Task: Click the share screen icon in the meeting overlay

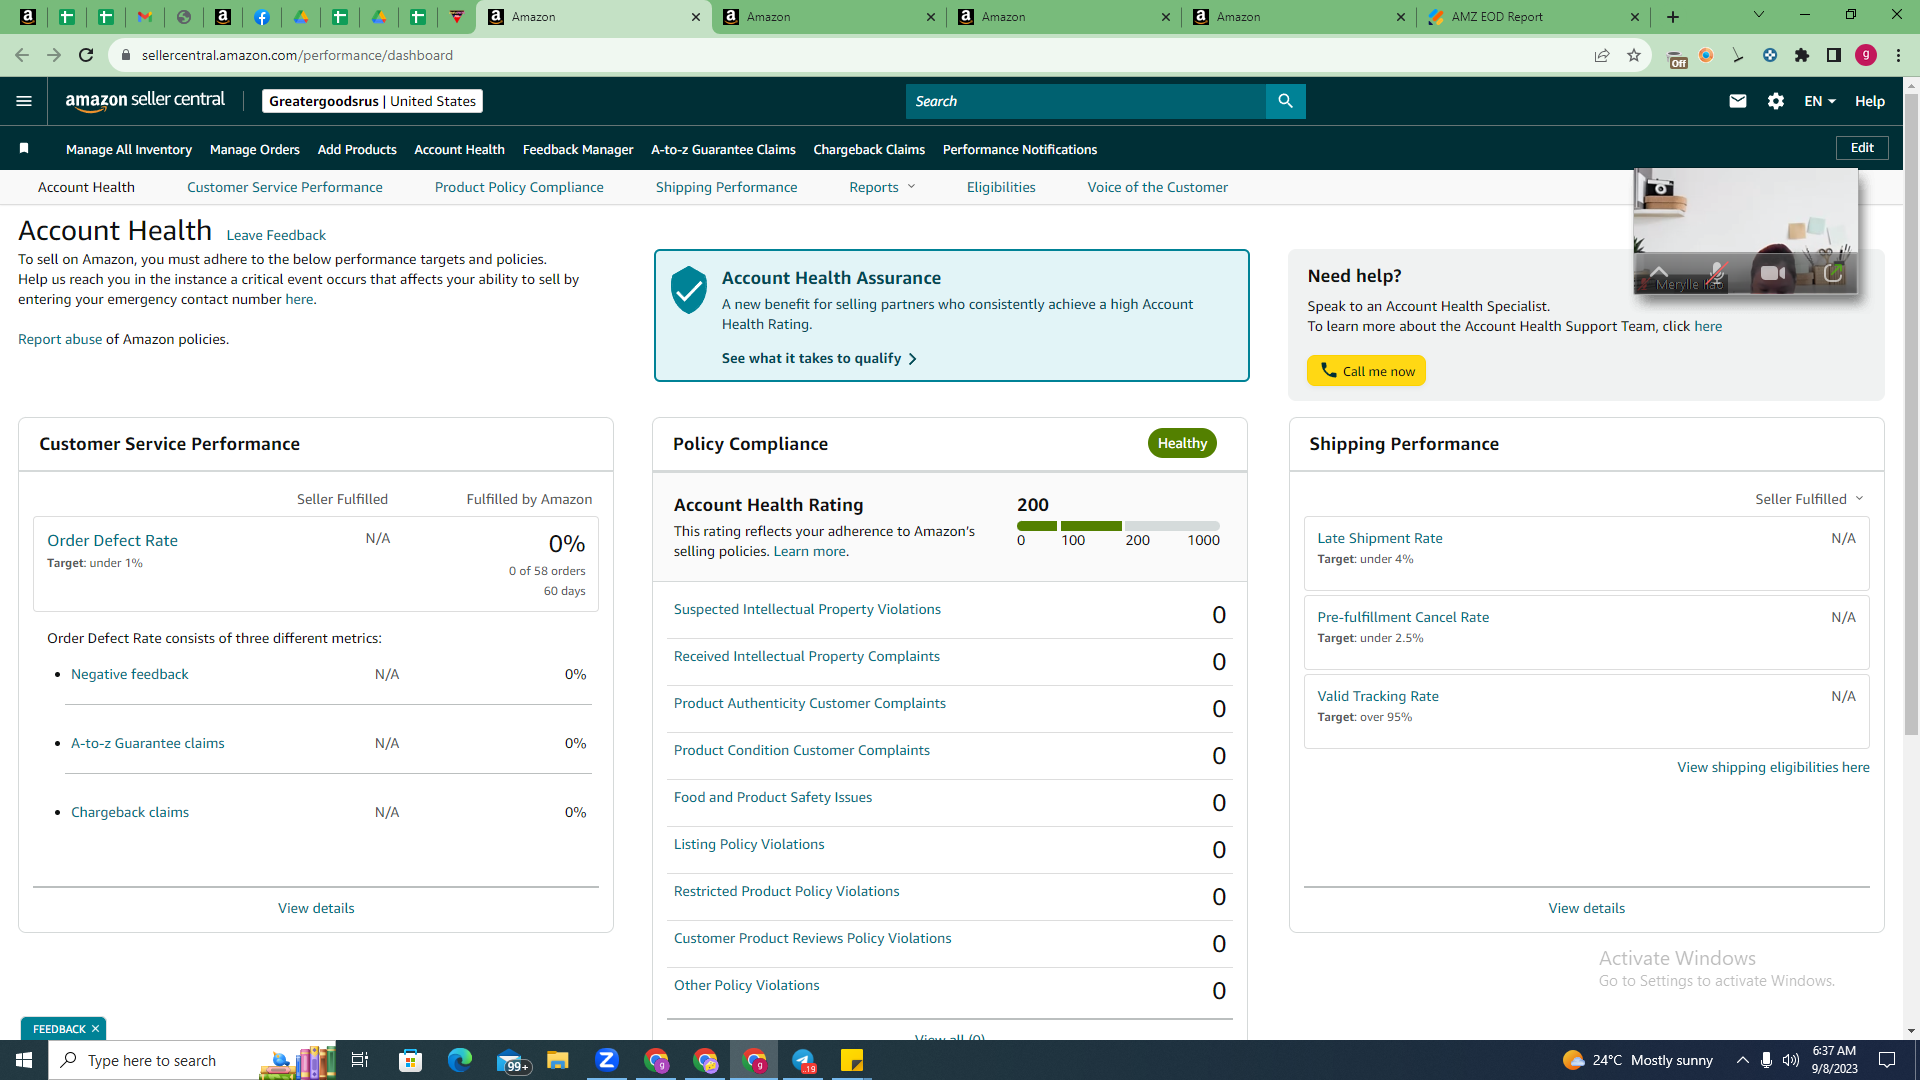Action: 1833,273
